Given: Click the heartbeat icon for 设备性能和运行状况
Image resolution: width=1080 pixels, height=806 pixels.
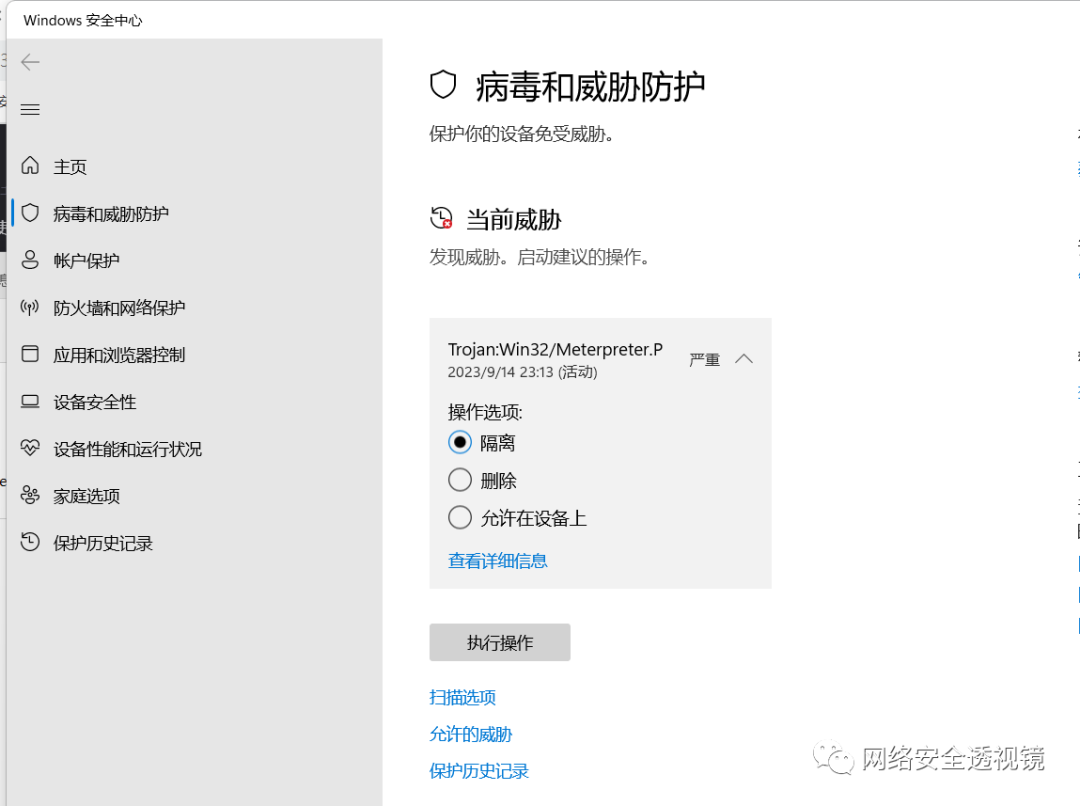Looking at the screenshot, I should 30,448.
